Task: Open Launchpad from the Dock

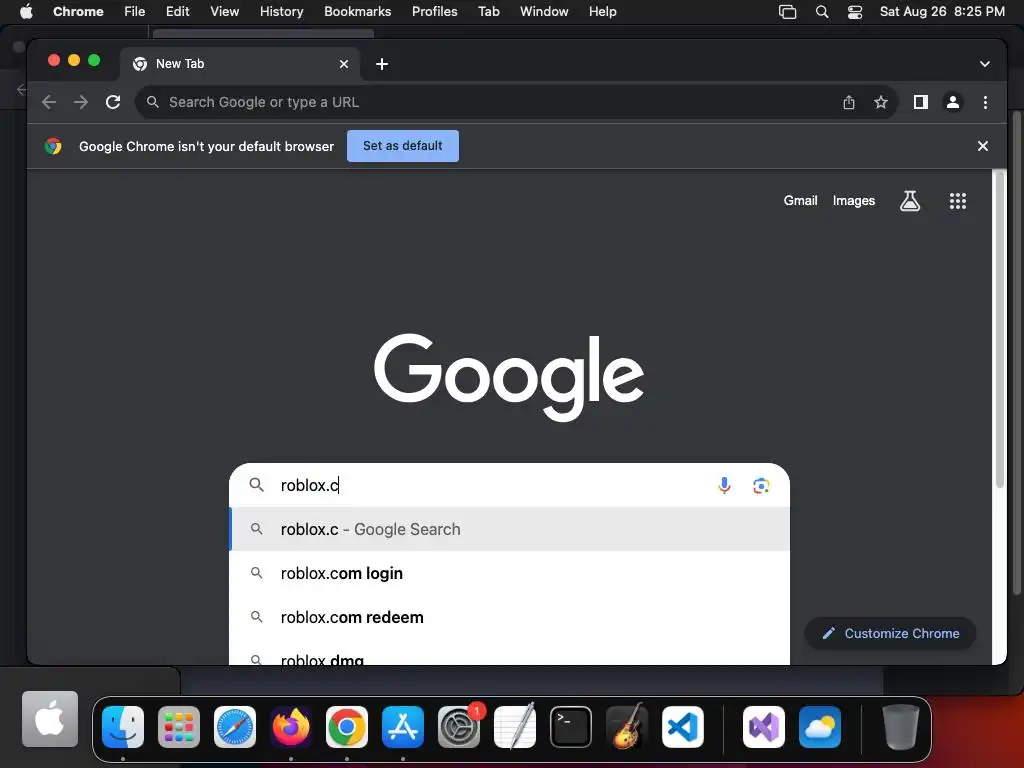Action: click(178, 727)
